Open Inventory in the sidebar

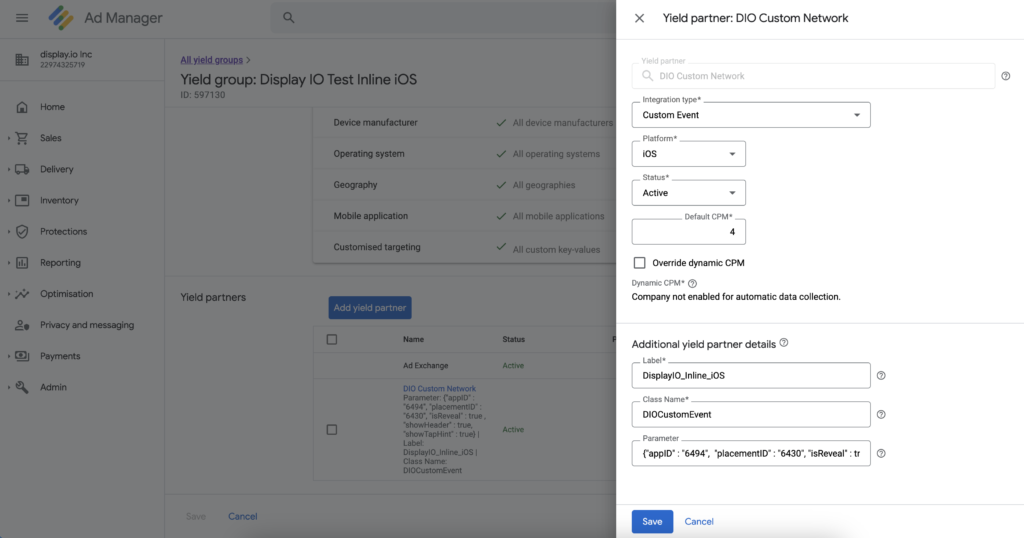(59, 200)
